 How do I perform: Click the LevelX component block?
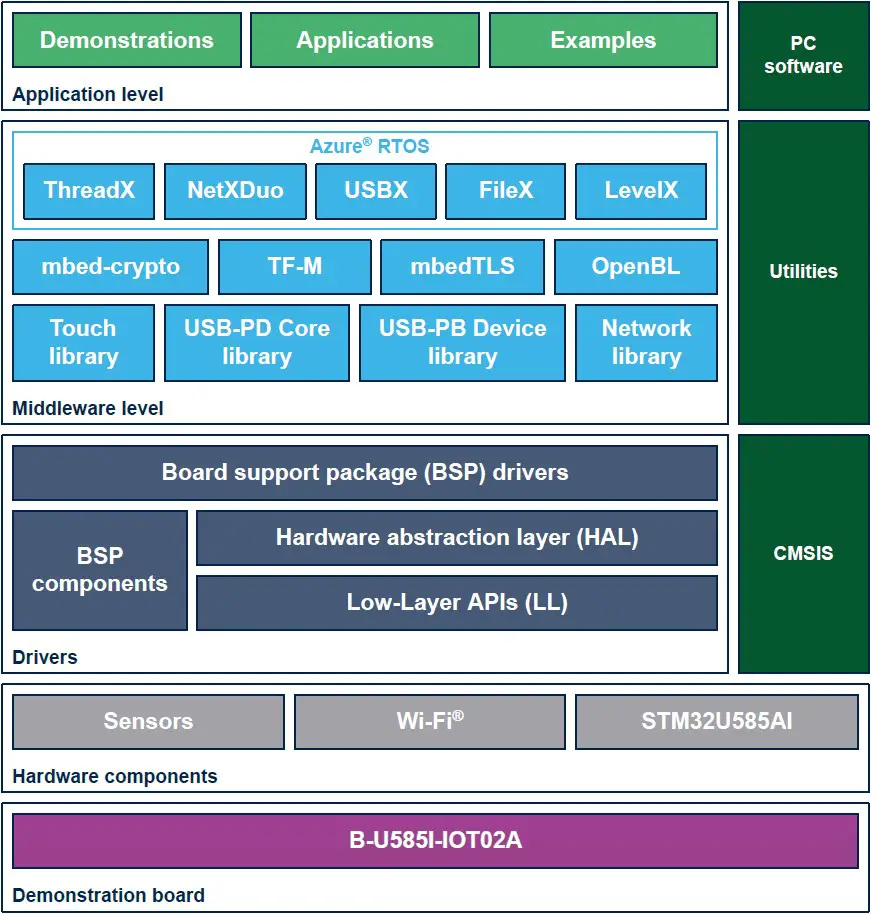coord(640,190)
